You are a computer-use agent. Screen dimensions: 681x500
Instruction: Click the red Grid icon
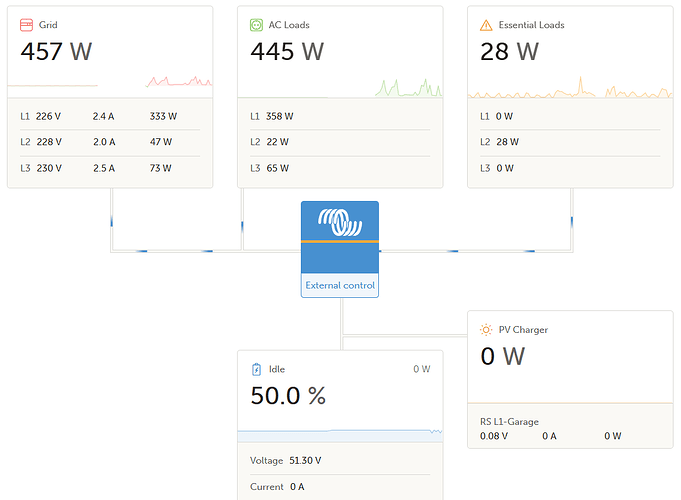click(26, 25)
